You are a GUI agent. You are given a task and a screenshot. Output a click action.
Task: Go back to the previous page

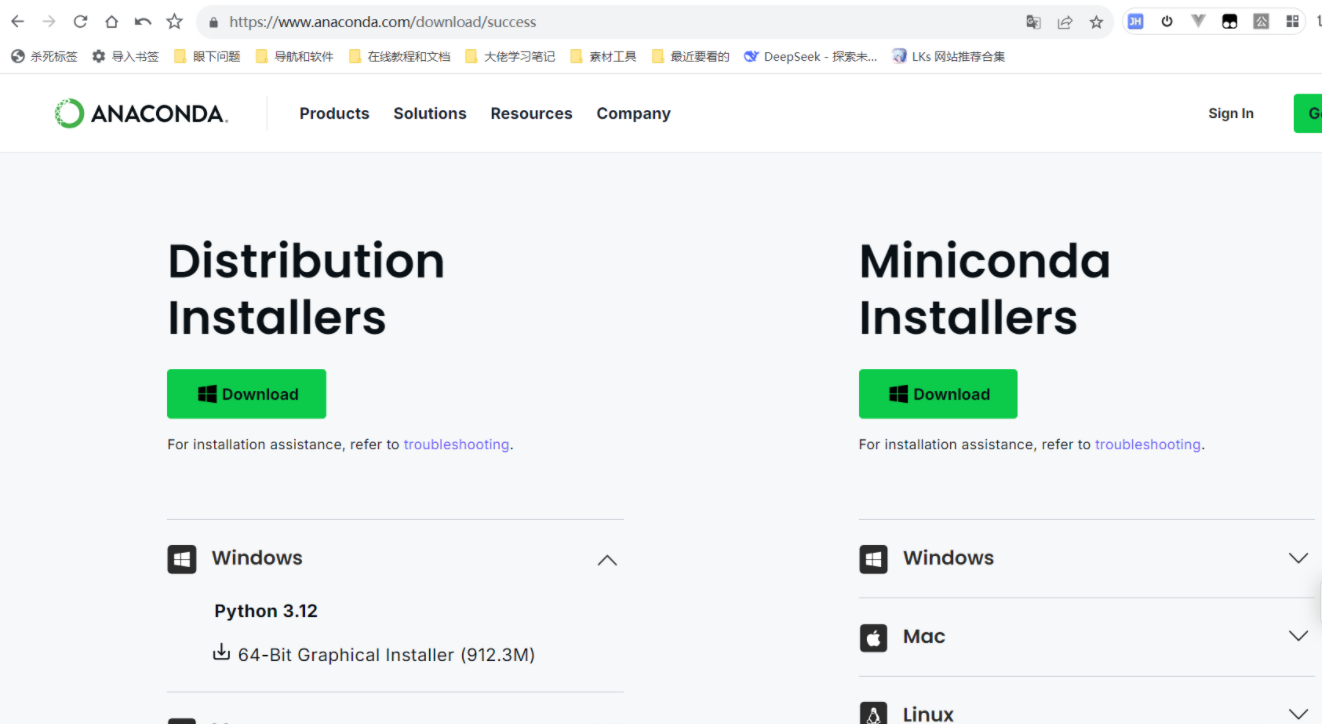(x=17, y=21)
